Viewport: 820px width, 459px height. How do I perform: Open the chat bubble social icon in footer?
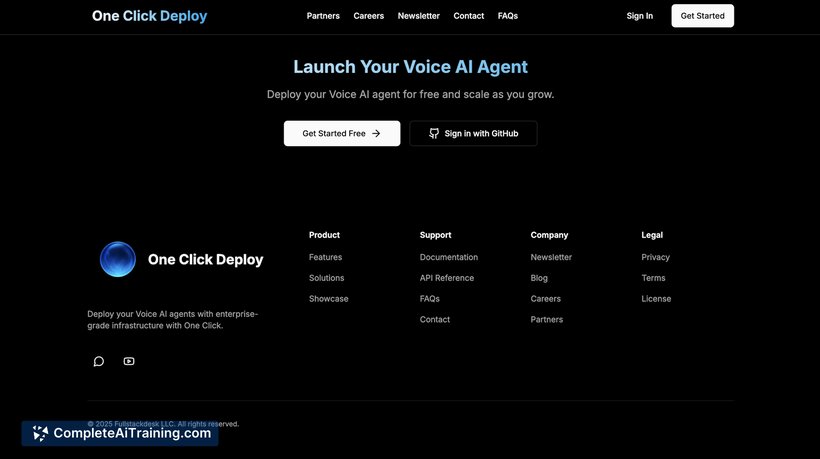tap(99, 361)
